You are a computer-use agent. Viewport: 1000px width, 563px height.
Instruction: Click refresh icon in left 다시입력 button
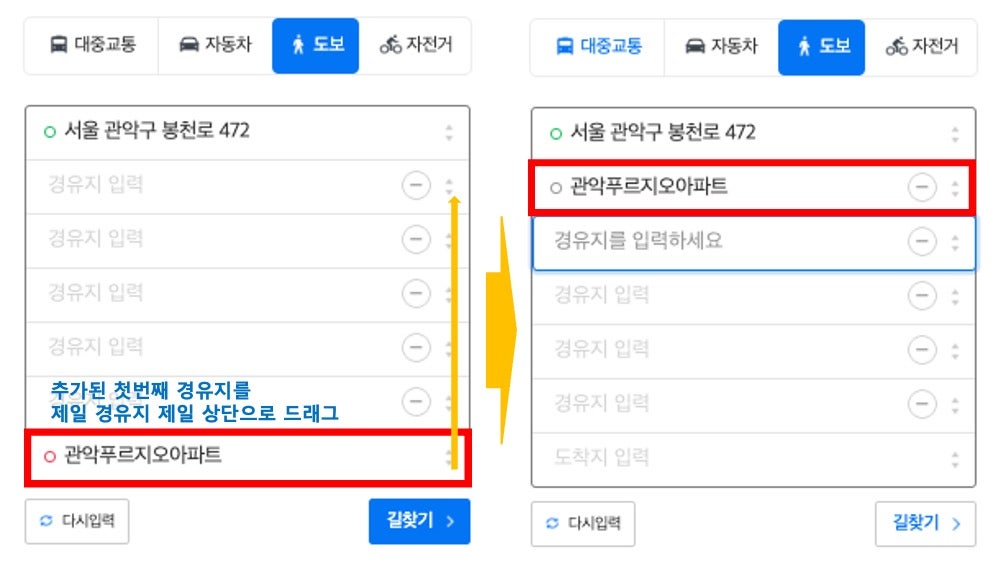(46, 521)
